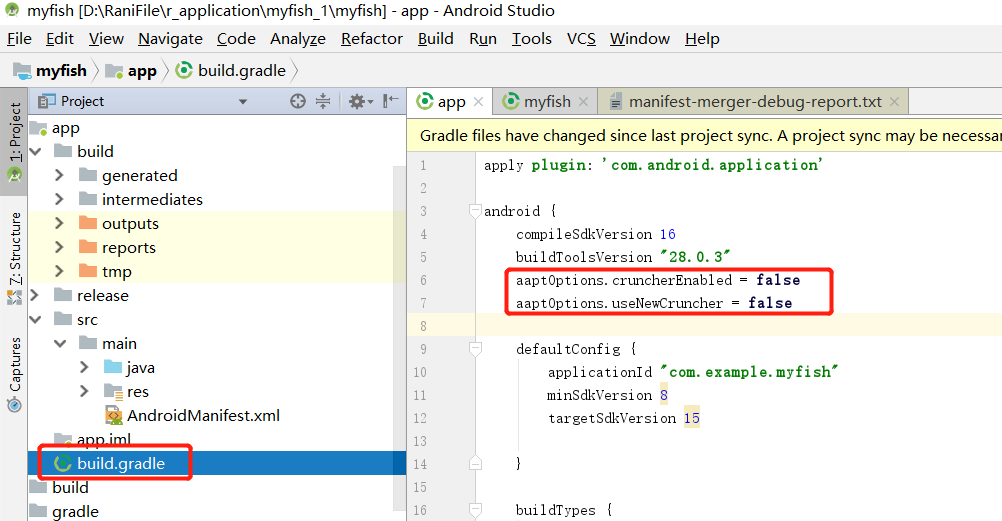The image size is (1002, 521).
Task: Collapse the build folder under app
Action: click(36, 152)
